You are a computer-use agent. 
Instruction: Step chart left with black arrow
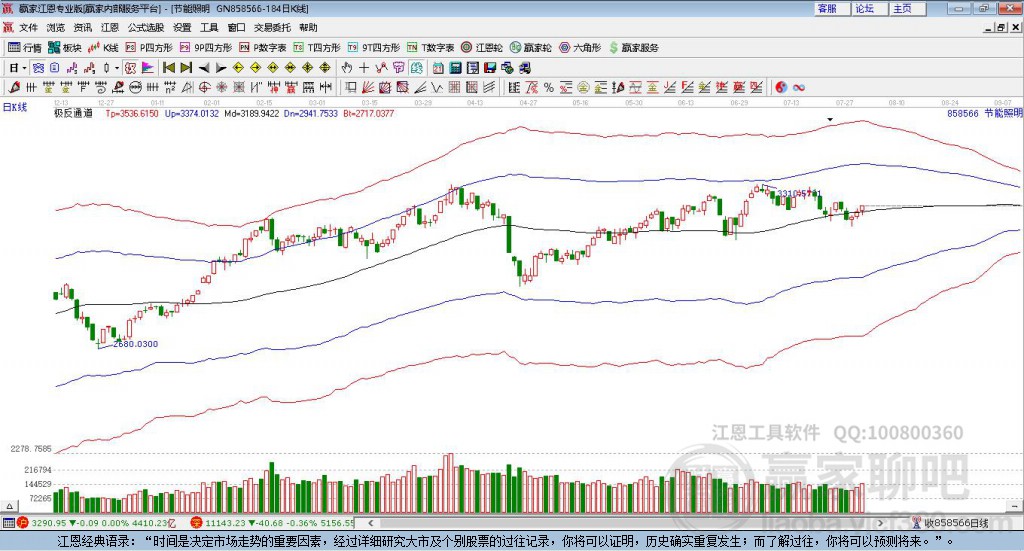(x=204, y=68)
